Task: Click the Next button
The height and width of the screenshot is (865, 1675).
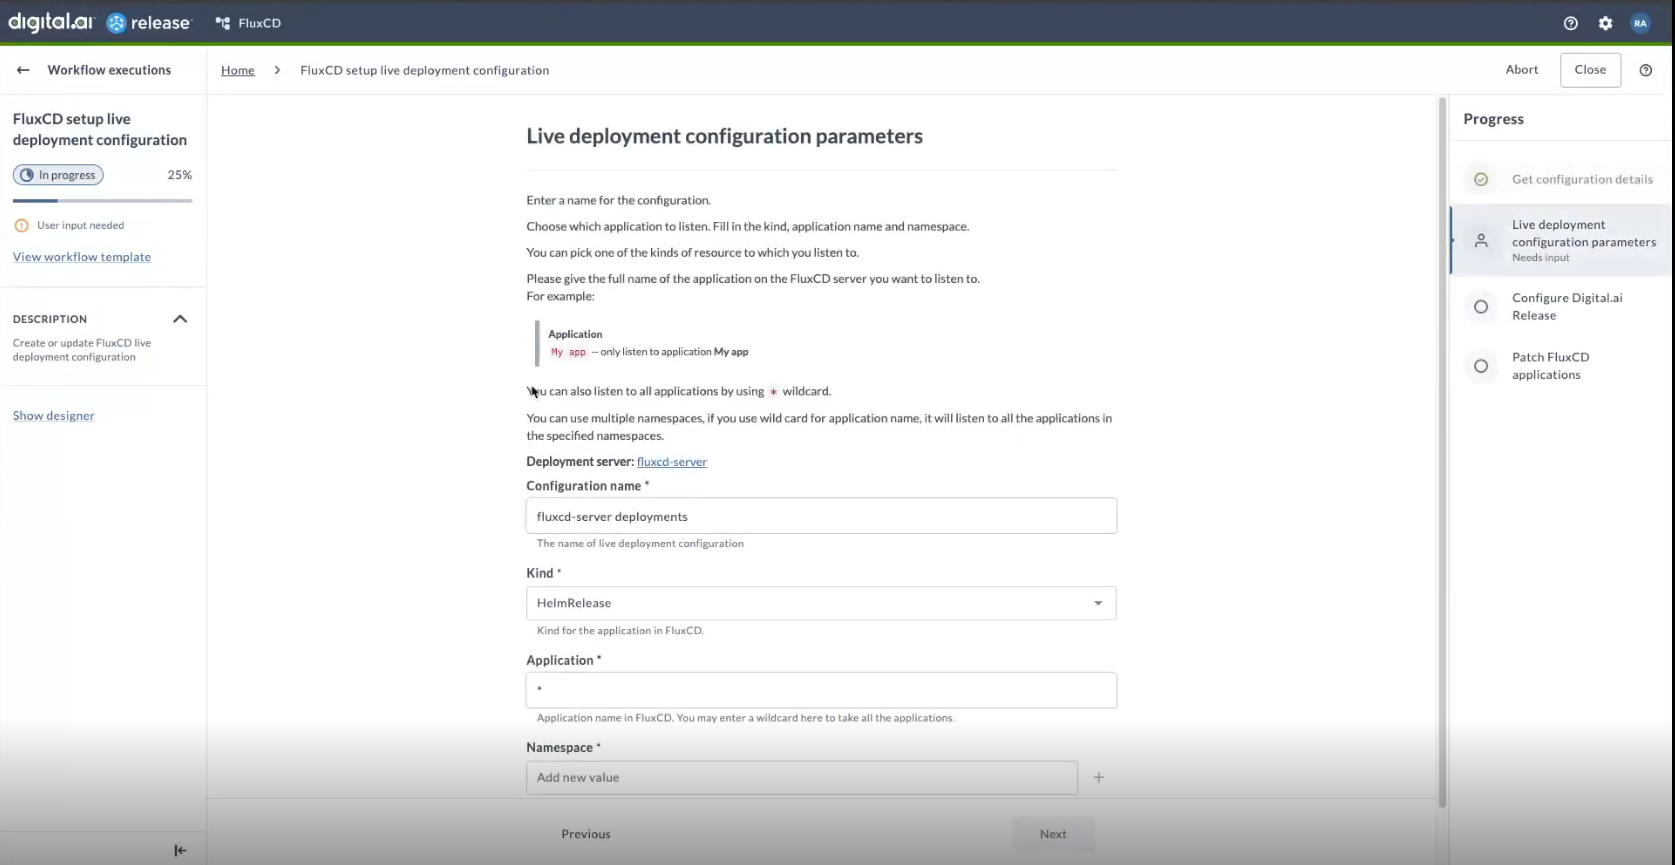Action: pyautogui.click(x=1053, y=834)
